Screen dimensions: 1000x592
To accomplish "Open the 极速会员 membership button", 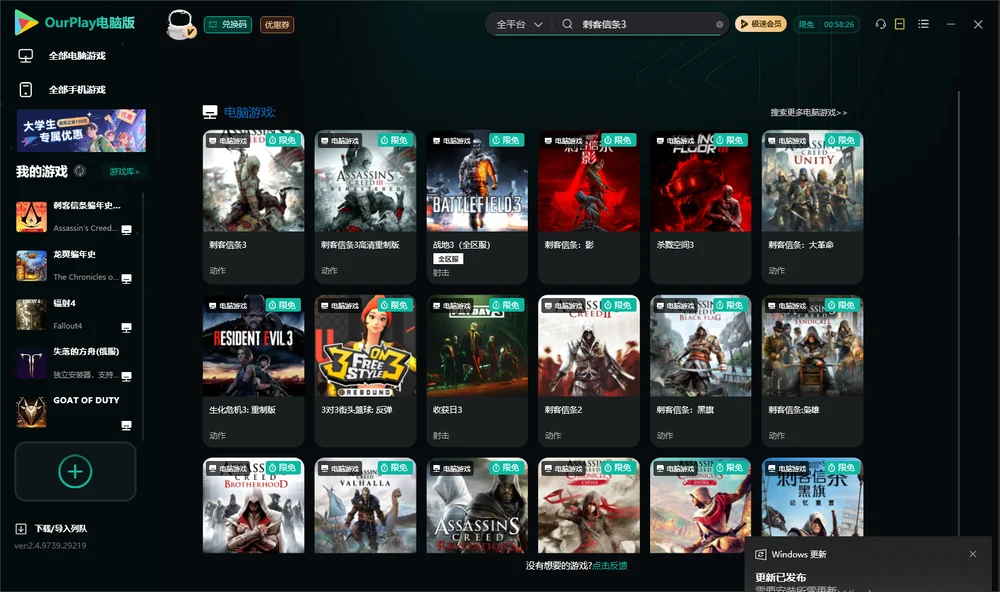I will click(x=761, y=24).
